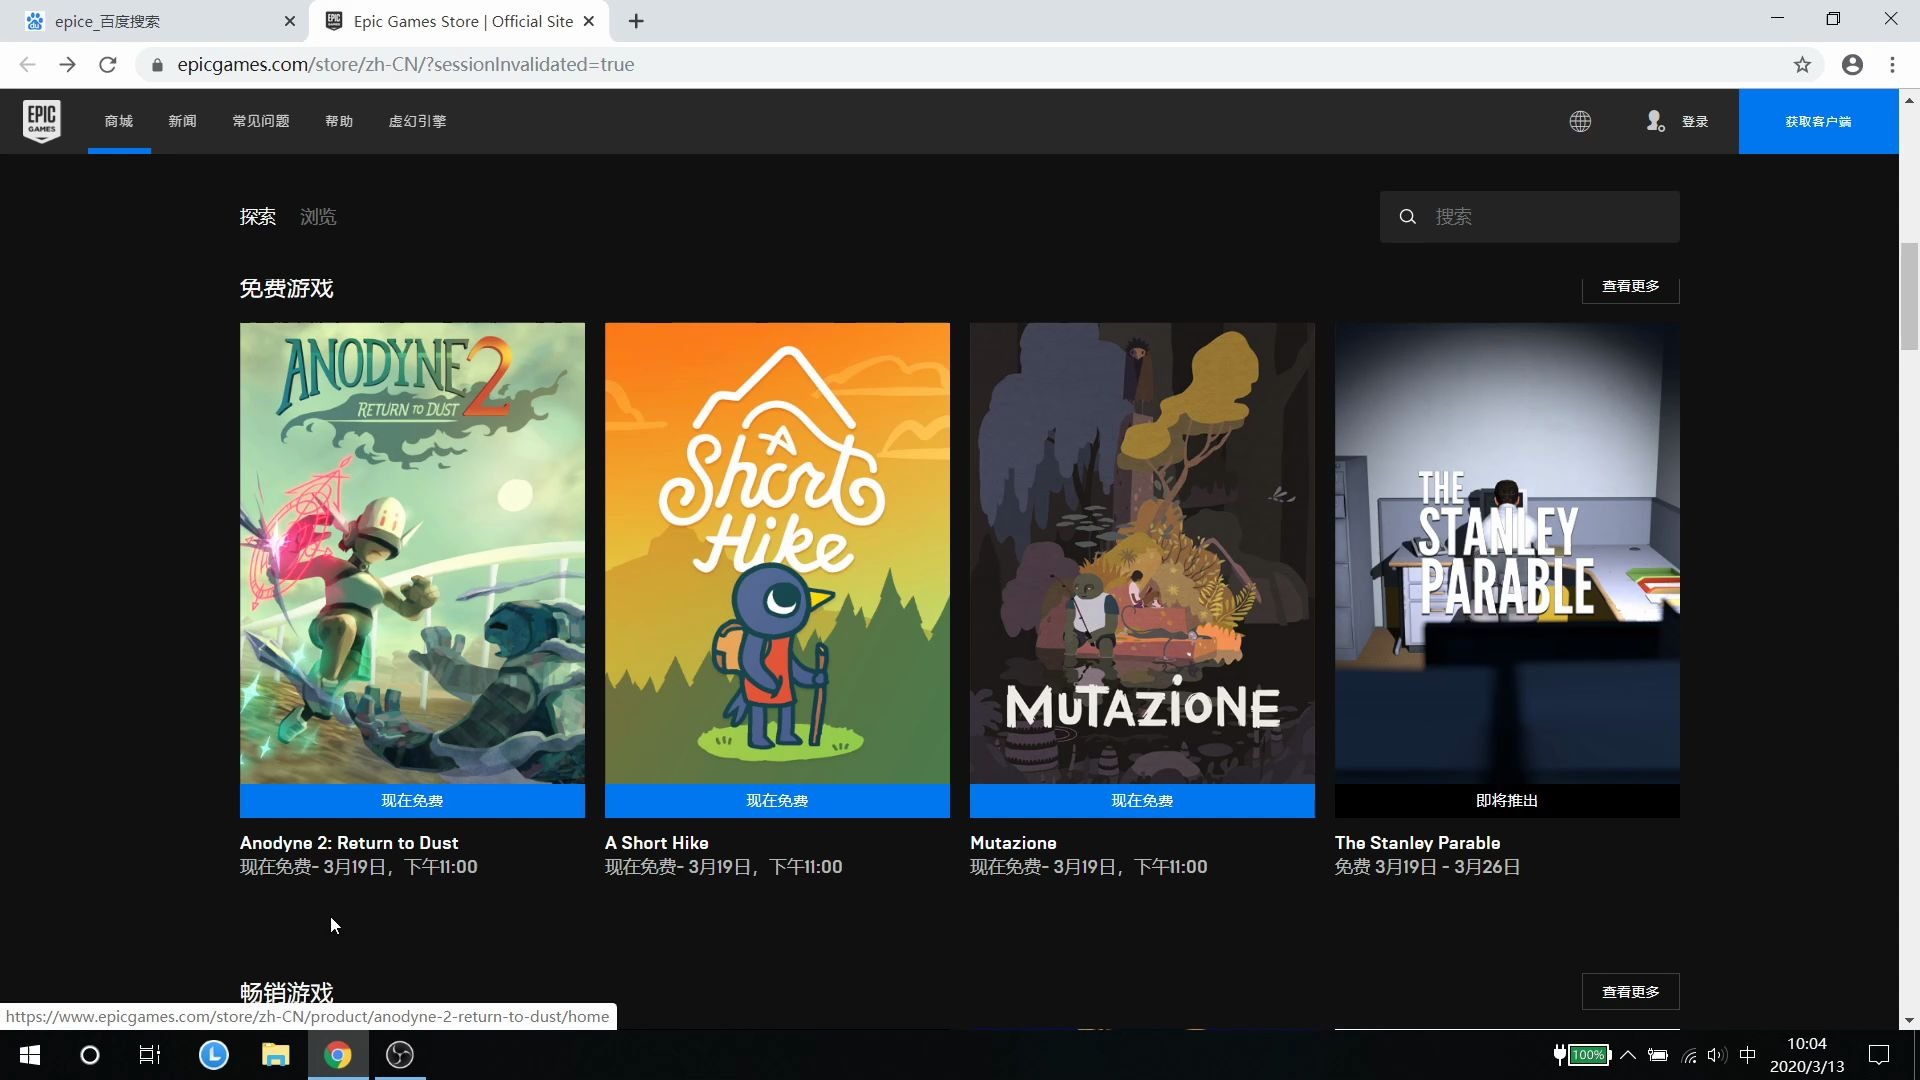Click 现在免费 banner under A Short Hike
Viewport: 1920px width, 1080px height.
tap(777, 801)
